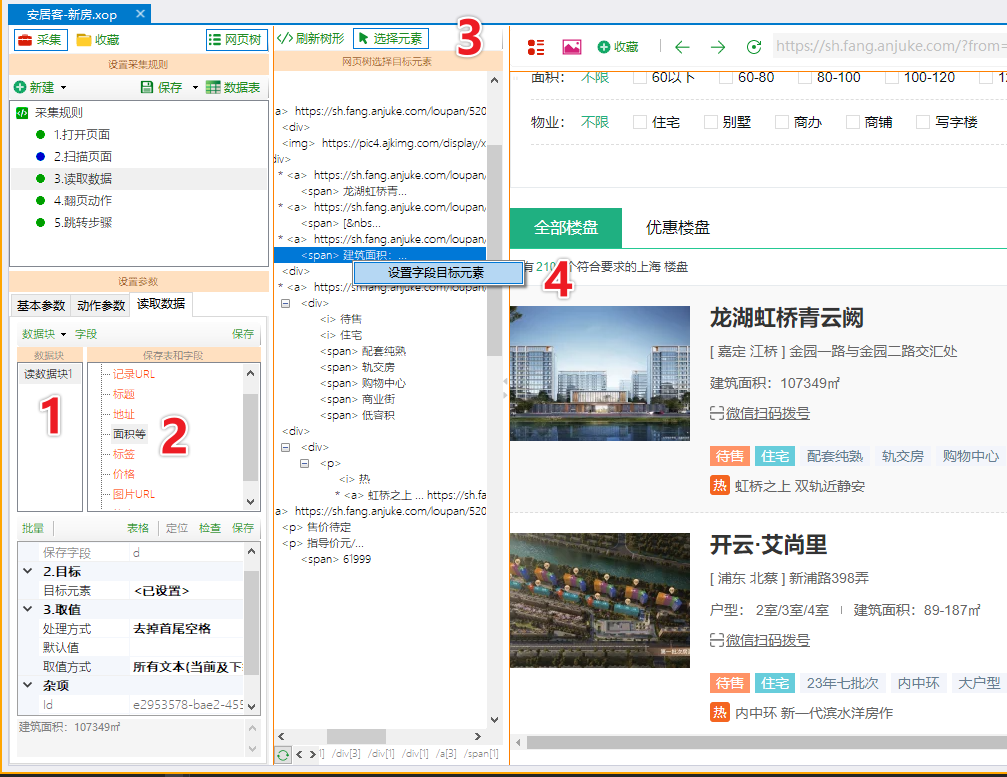The height and width of the screenshot is (777, 1007).
Task: Check the 别墅 property checkbox
Action: point(711,122)
